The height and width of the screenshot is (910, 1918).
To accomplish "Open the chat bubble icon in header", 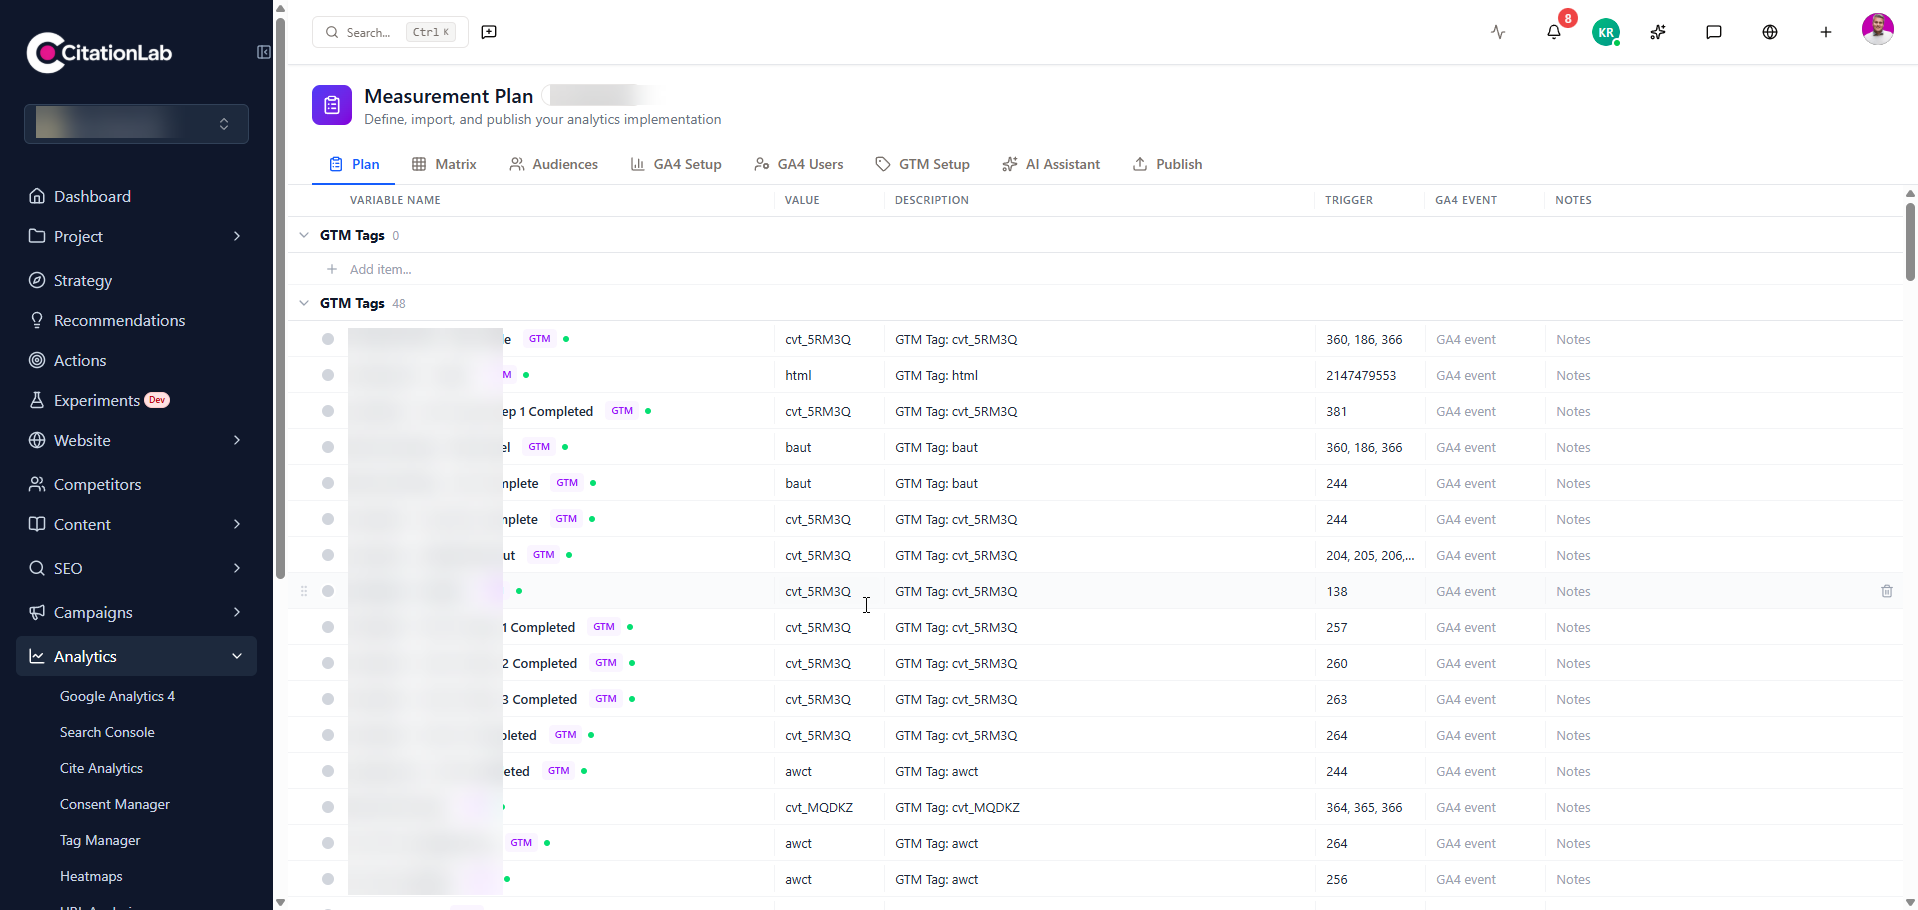I will [x=1714, y=32].
